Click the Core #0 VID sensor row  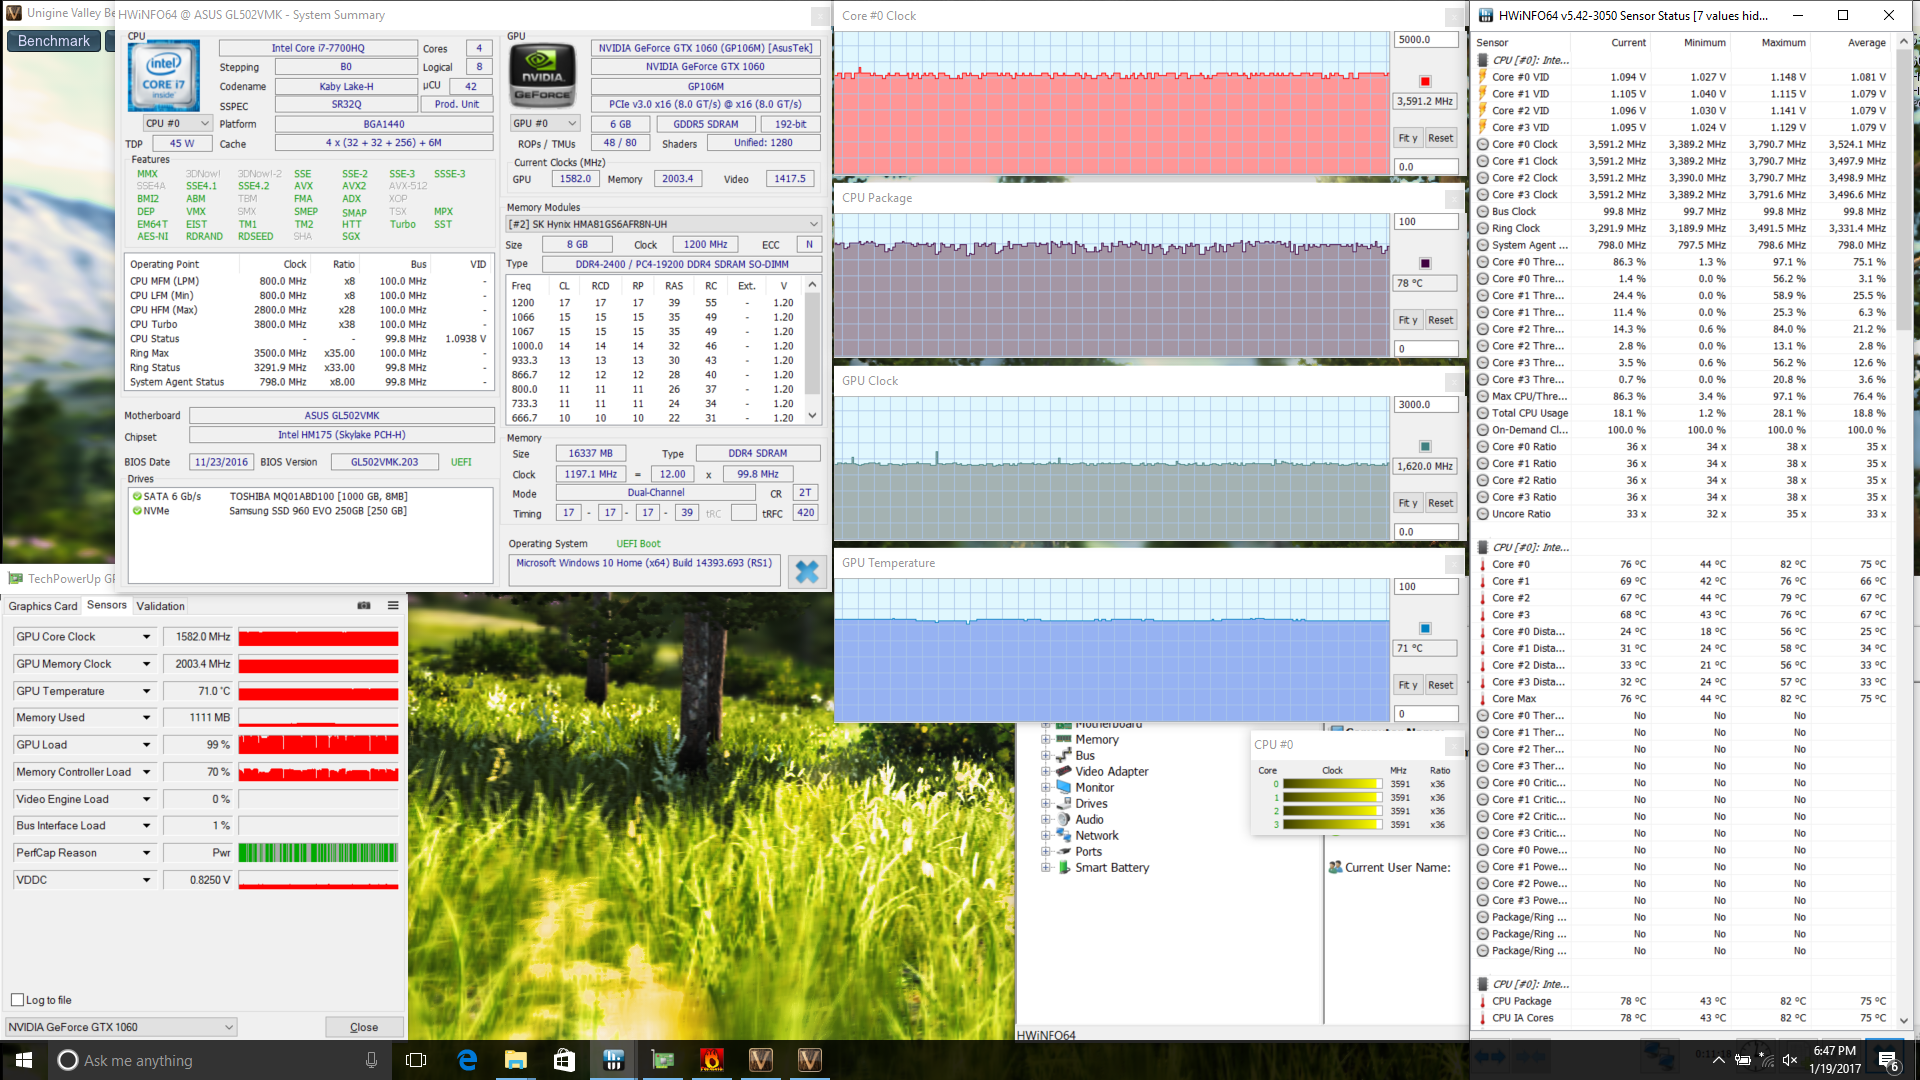point(1683,77)
